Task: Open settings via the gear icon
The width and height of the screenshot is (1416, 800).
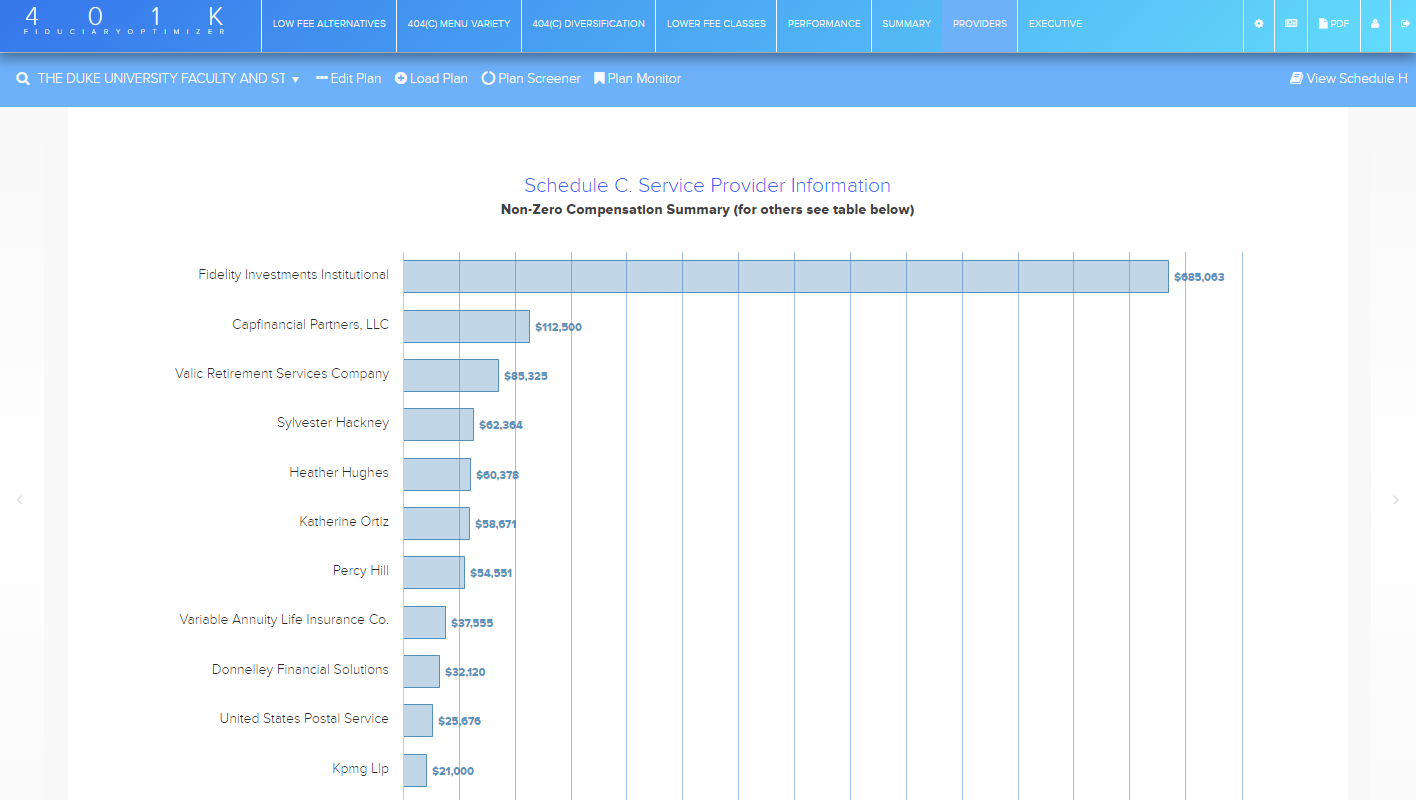Action: pos(1259,24)
